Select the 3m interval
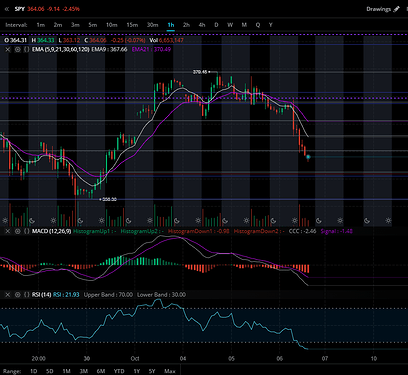Viewport: 408px width, 375px height. point(75,25)
